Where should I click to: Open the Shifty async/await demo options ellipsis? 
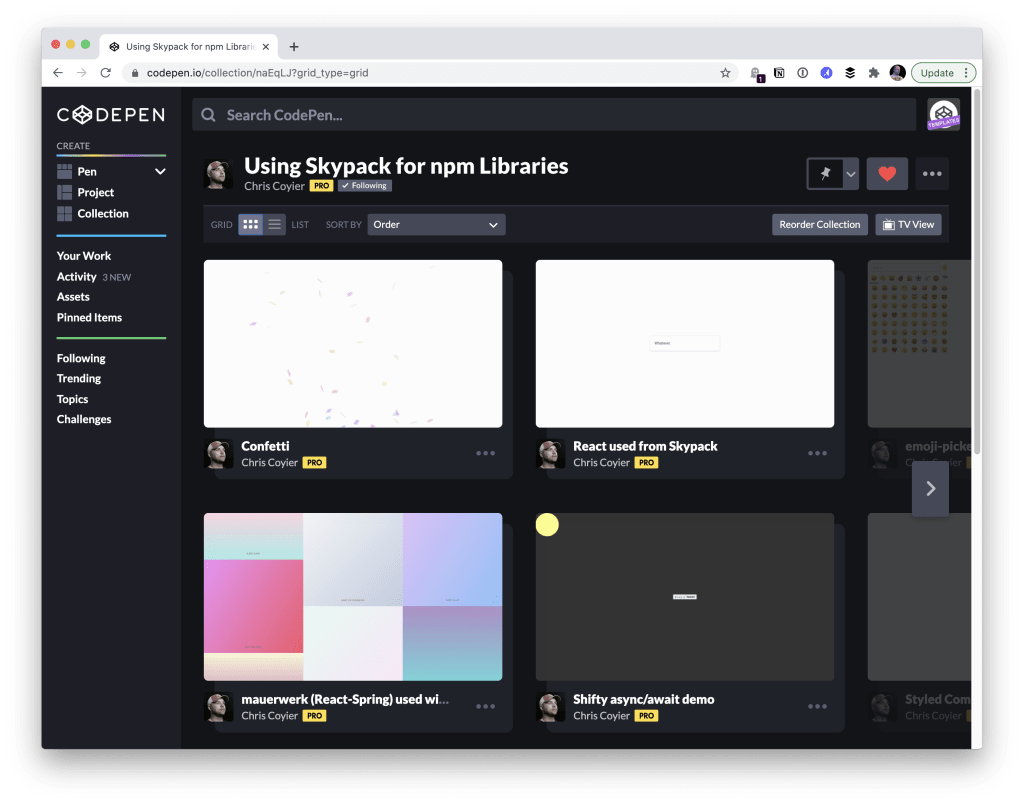817,707
